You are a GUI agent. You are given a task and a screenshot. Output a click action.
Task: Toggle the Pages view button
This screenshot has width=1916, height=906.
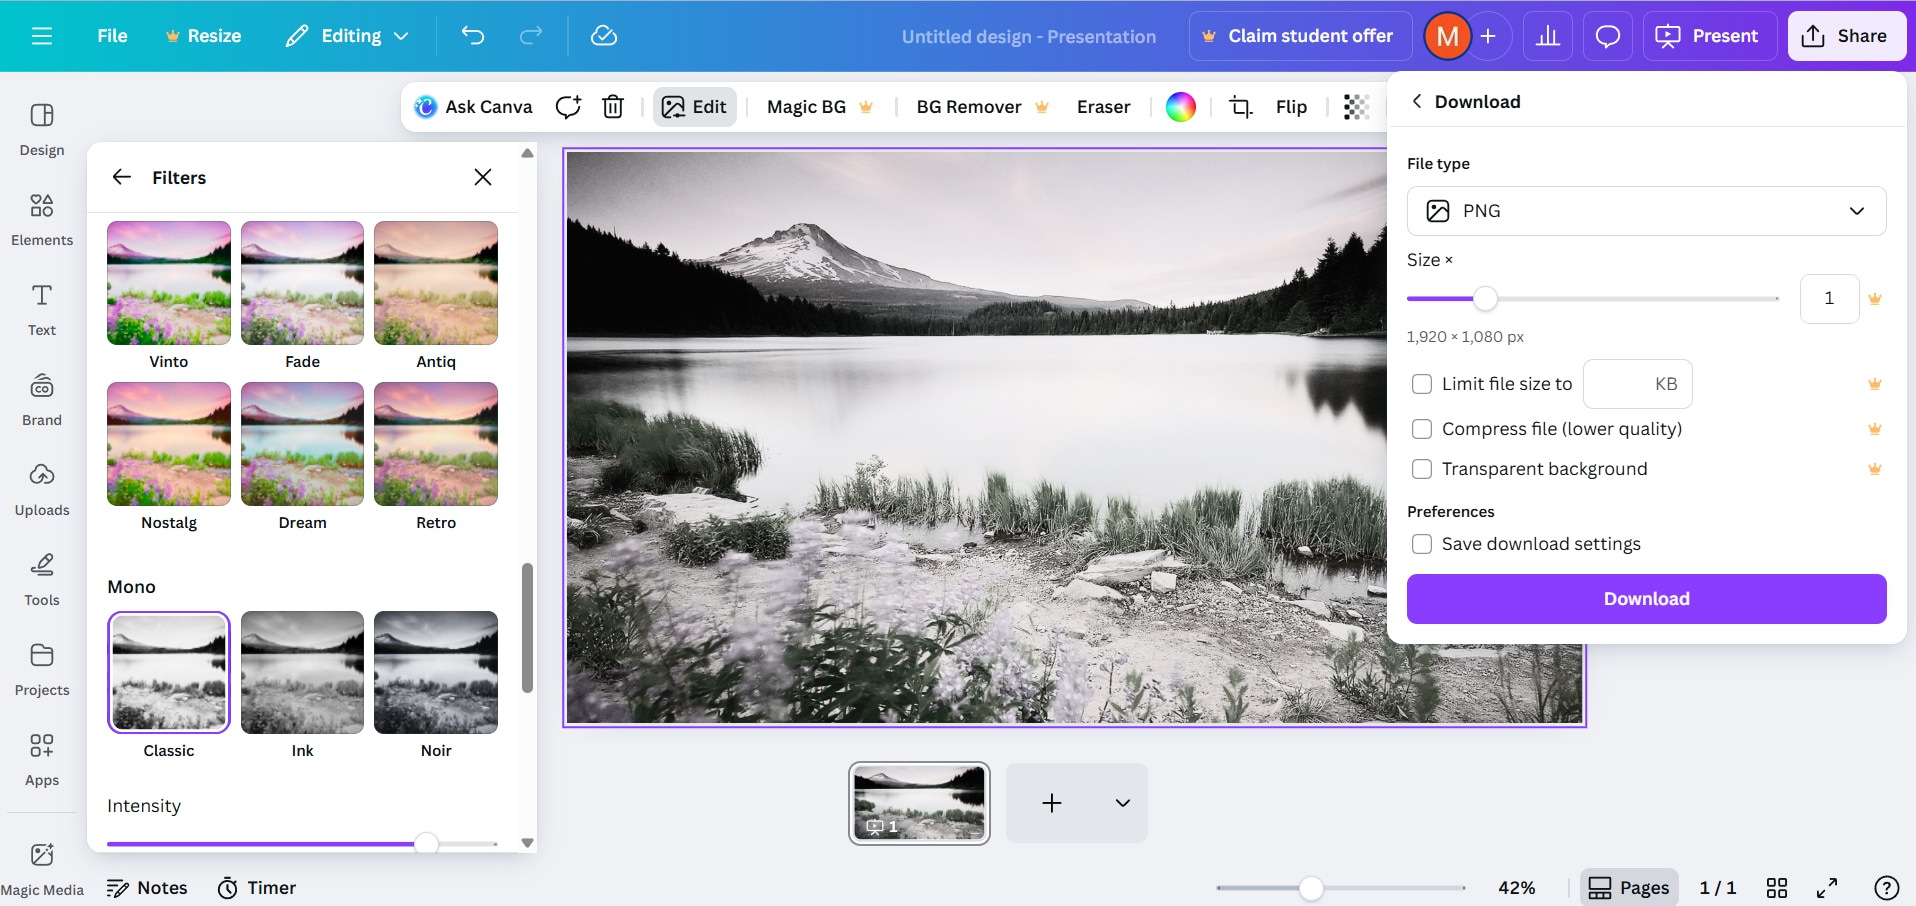pos(1629,888)
